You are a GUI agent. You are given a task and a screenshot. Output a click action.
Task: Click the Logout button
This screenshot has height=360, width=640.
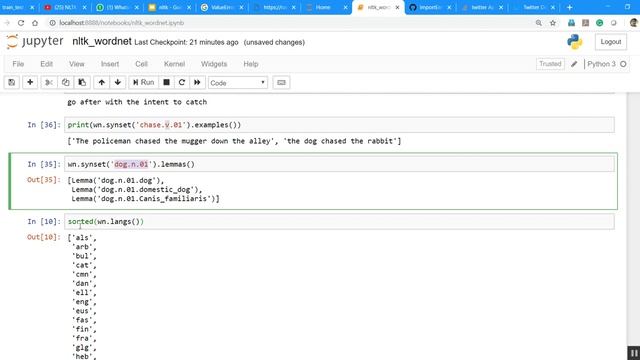pos(611,42)
